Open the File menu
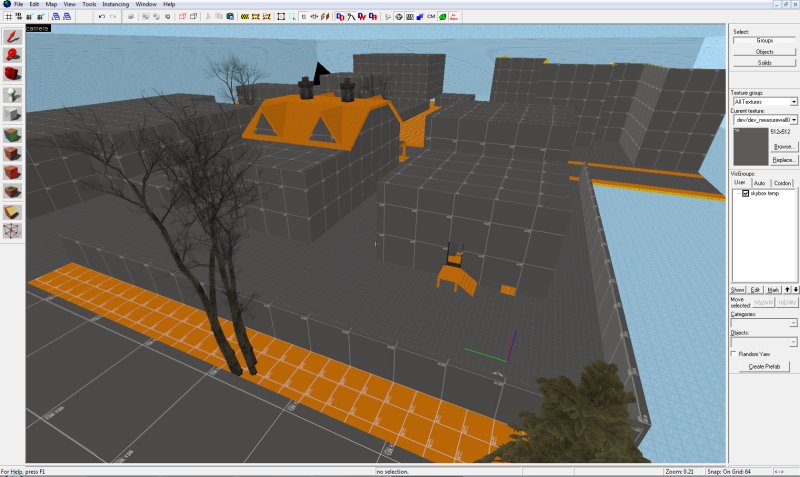Screen dimensions: 800x477 [18, 4]
